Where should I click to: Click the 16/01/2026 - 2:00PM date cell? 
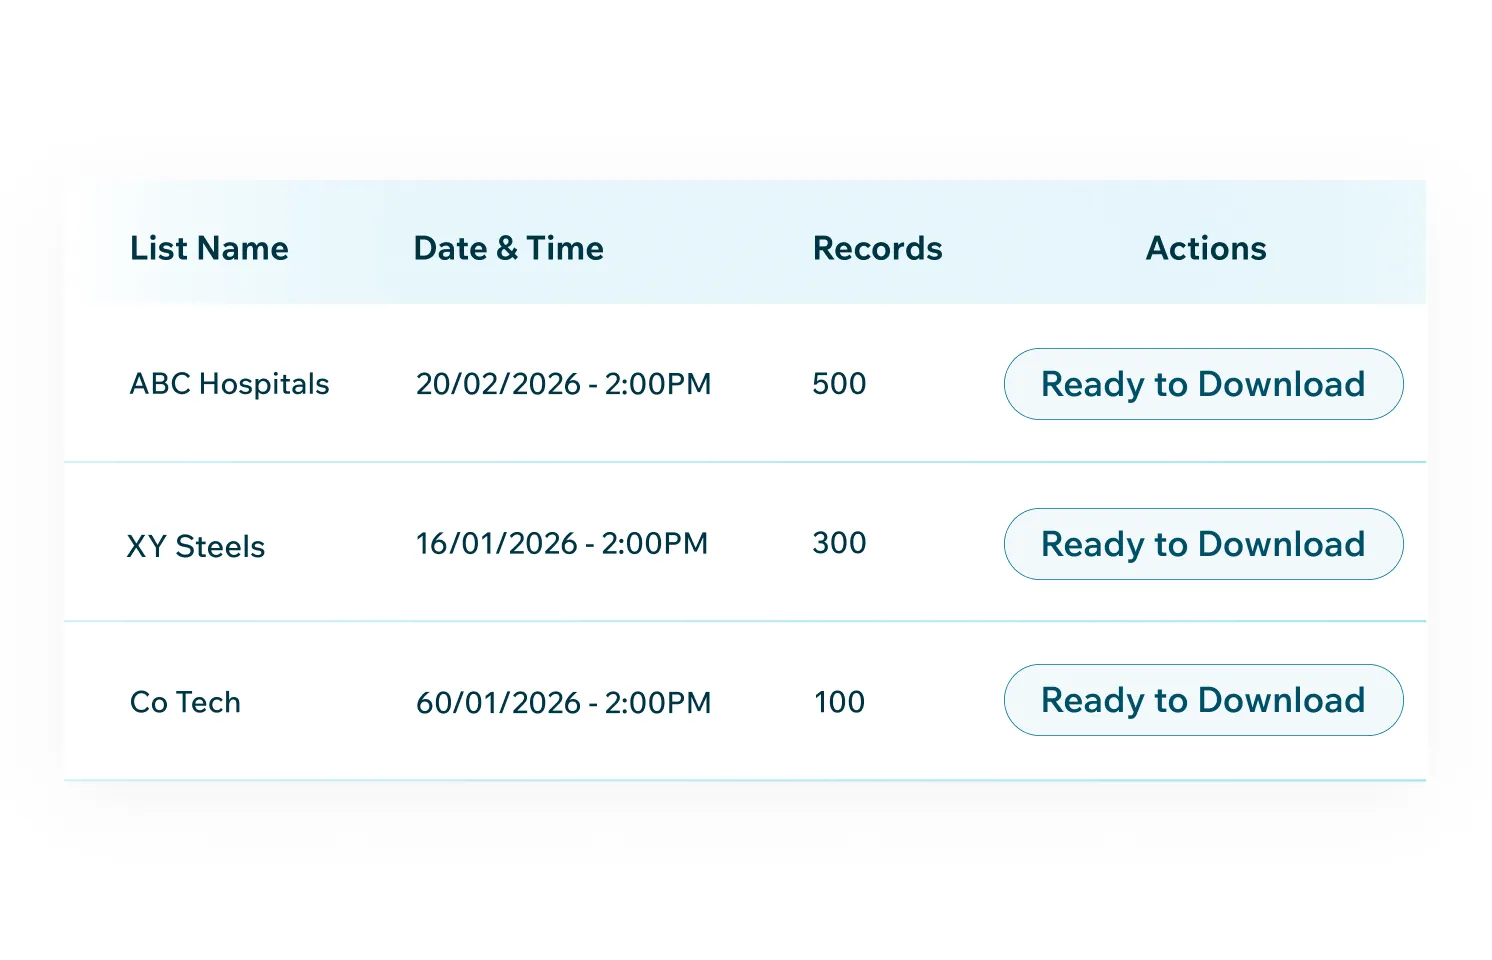coord(562,543)
